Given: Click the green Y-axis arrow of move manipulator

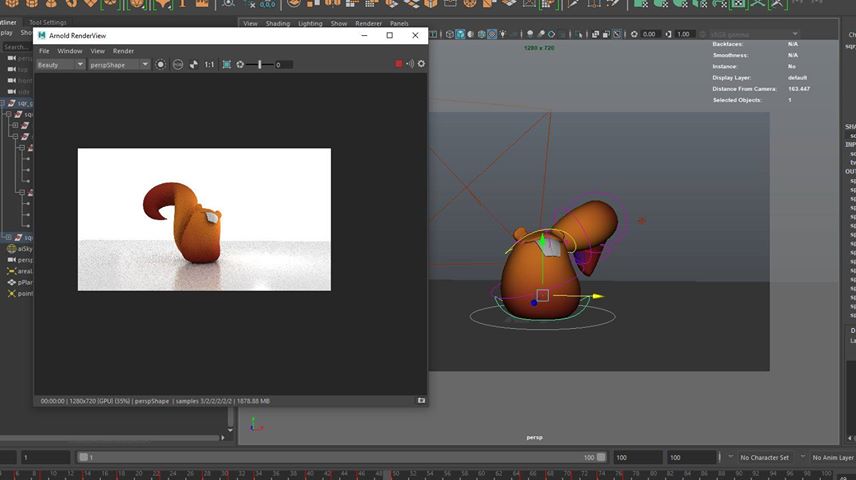Looking at the screenshot, I should (542, 239).
